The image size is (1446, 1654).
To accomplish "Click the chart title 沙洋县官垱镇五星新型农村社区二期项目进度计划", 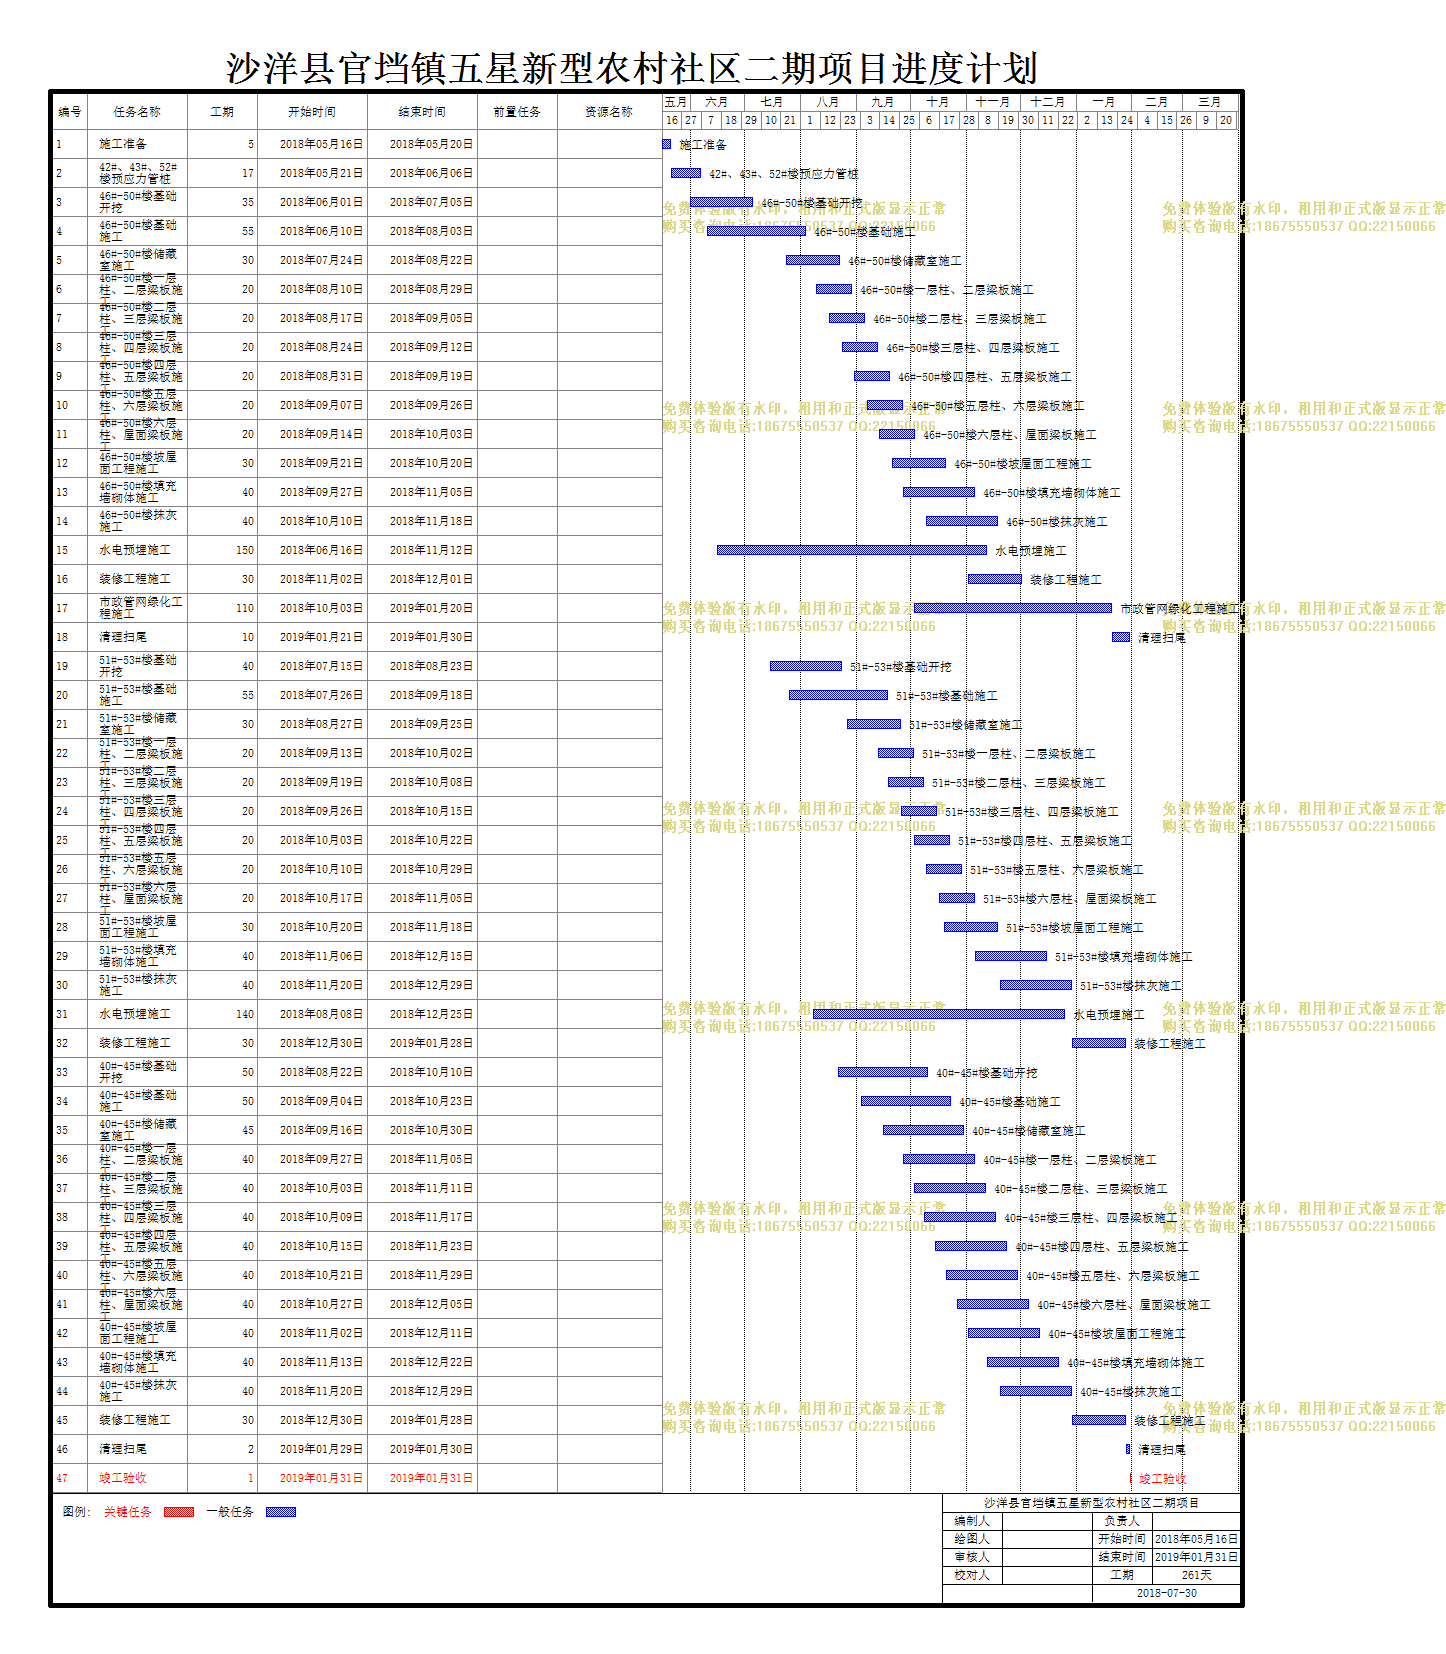I will (x=632, y=68).
